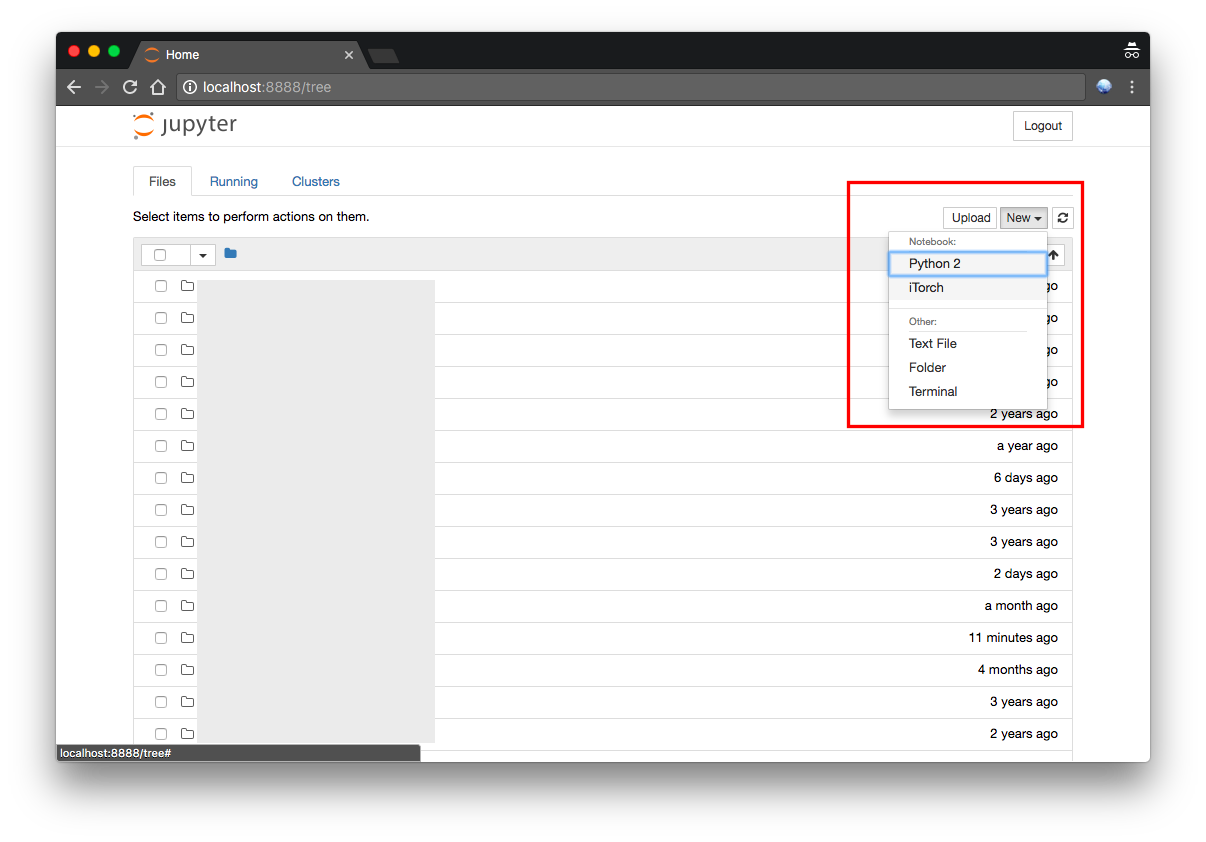
Task: Open the Clusters tab
Action: [x=316, y=182]
